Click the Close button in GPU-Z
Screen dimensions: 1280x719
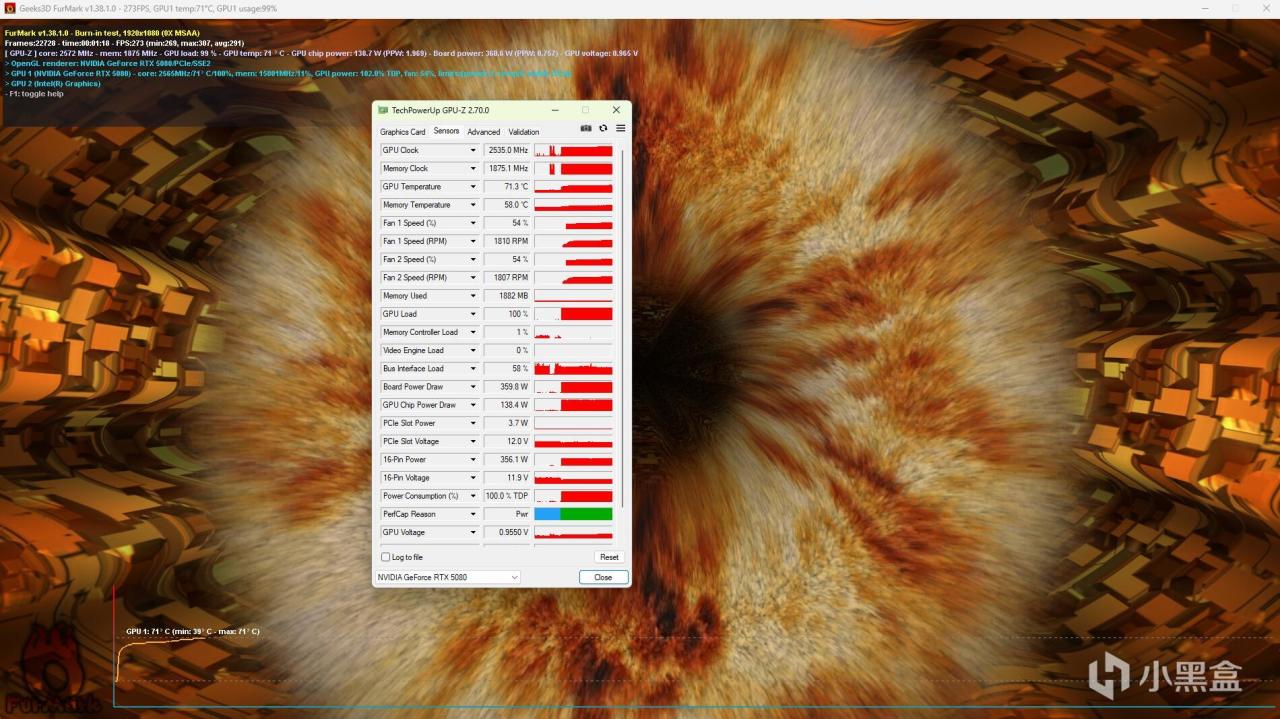[x=603, y=577]
